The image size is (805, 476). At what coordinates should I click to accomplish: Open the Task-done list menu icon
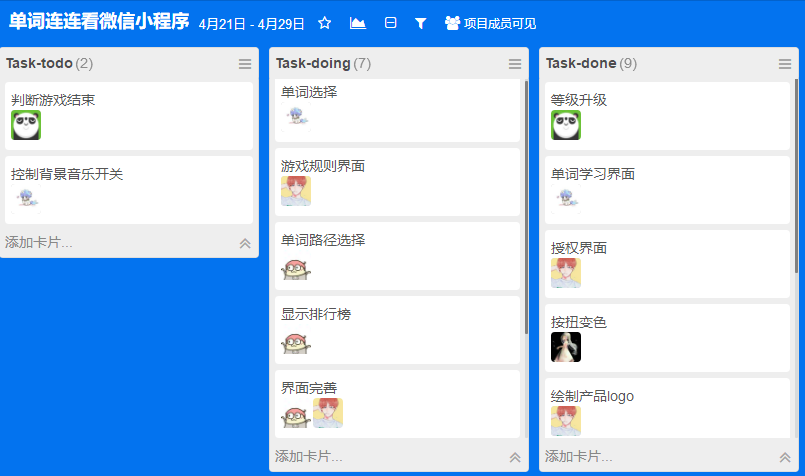click(x=785, y=64)
